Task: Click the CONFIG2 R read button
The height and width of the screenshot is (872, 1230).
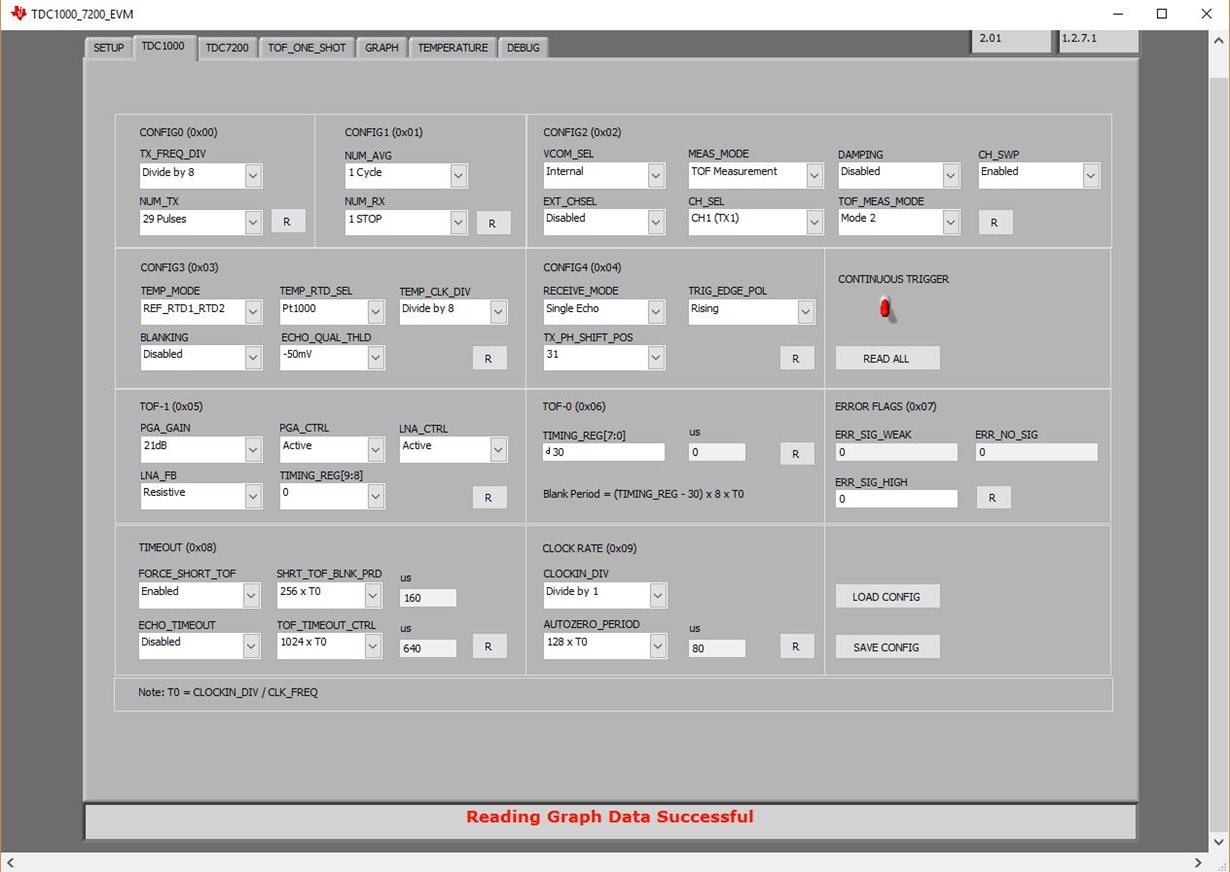Action: [995, 222]
